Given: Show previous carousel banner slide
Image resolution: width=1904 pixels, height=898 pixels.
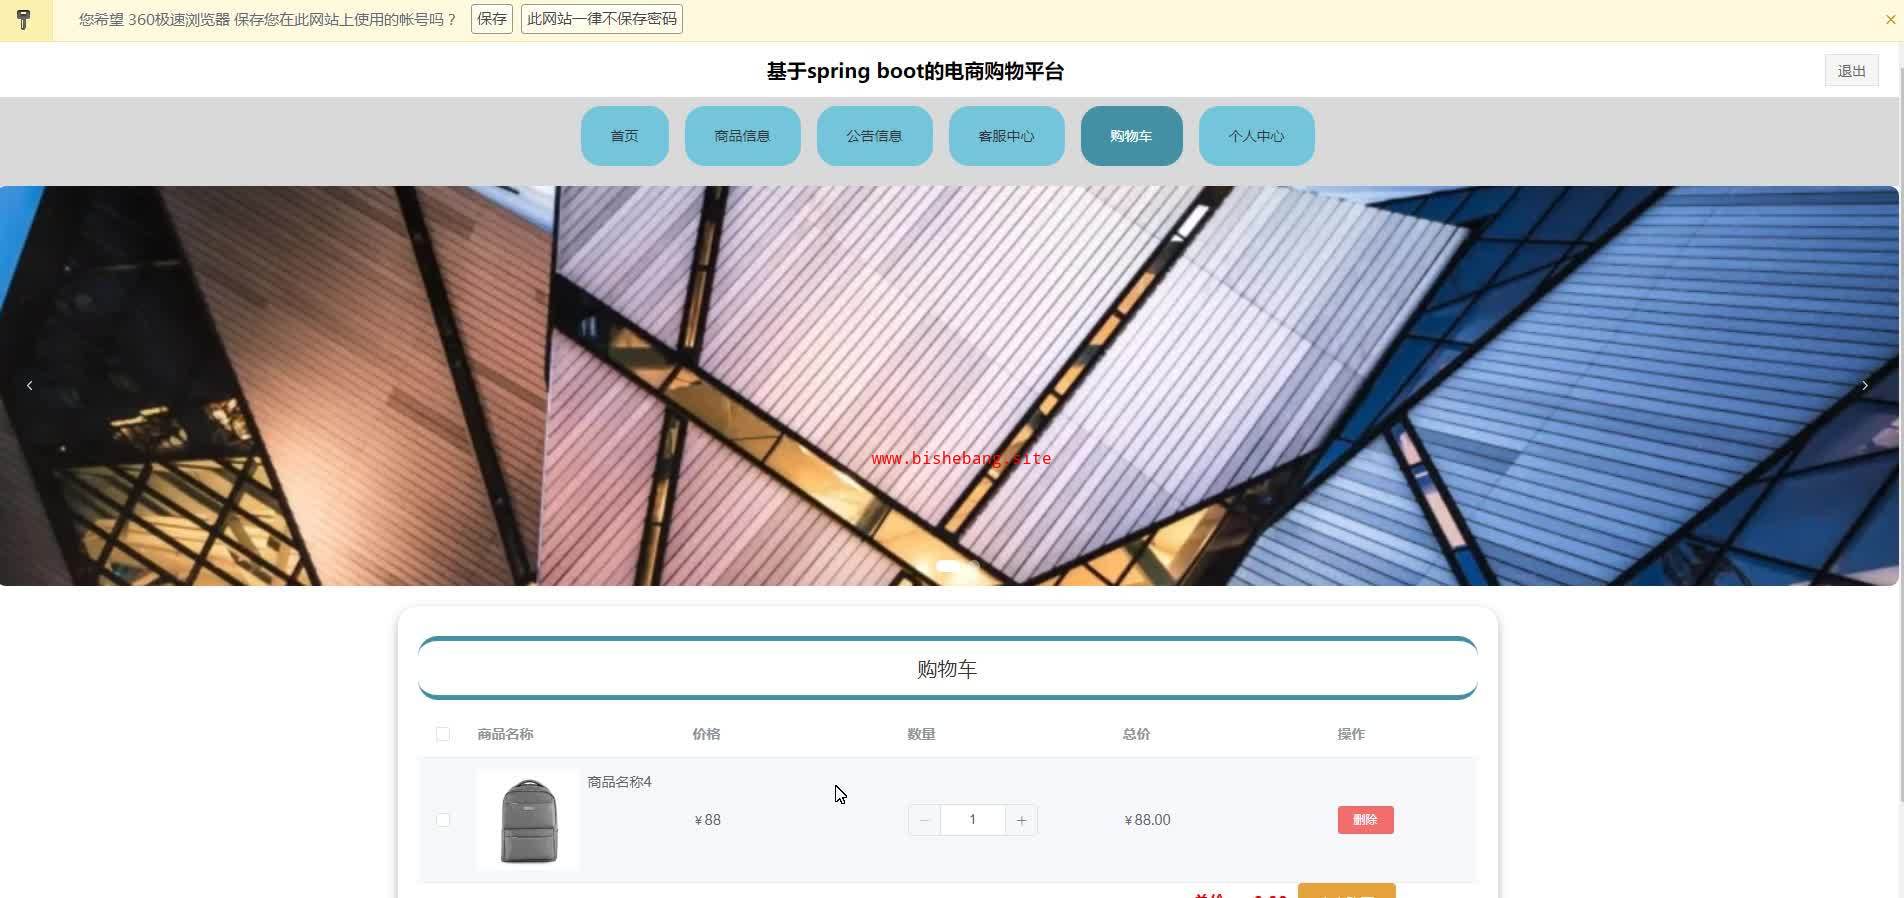Looking at the screenshot, I should [30, 385].
